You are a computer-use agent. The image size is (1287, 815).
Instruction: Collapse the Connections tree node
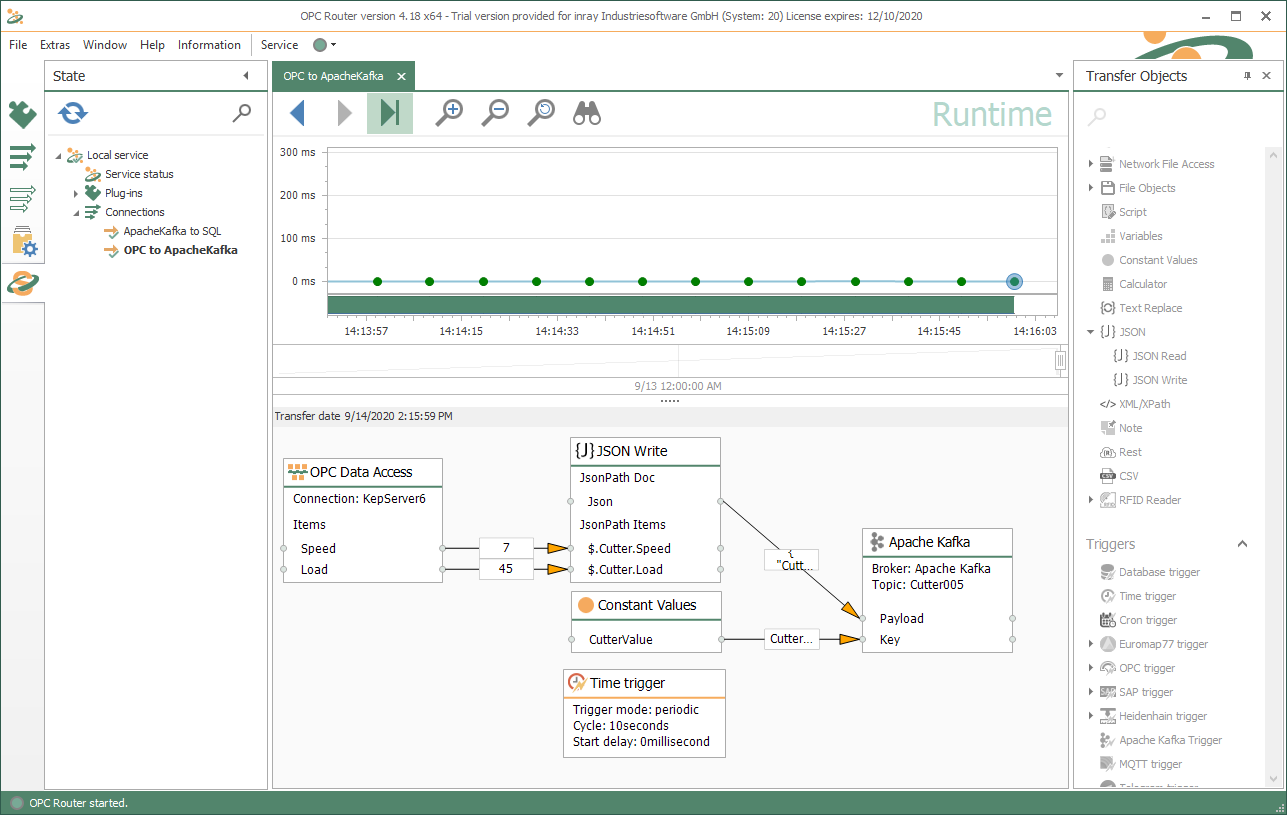[76, 212]
